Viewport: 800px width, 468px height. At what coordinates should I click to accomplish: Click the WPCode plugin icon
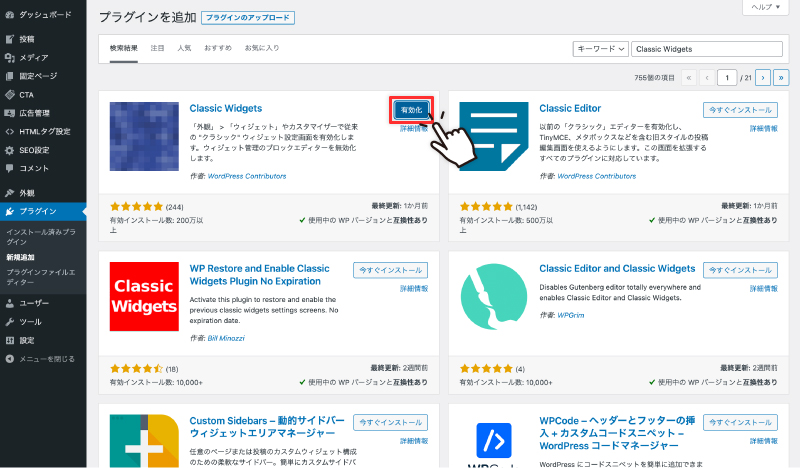coord(494,441)
